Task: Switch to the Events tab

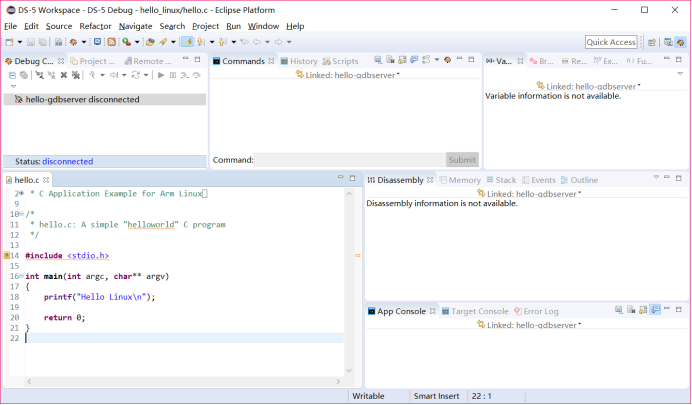Action: pos(538,180)
